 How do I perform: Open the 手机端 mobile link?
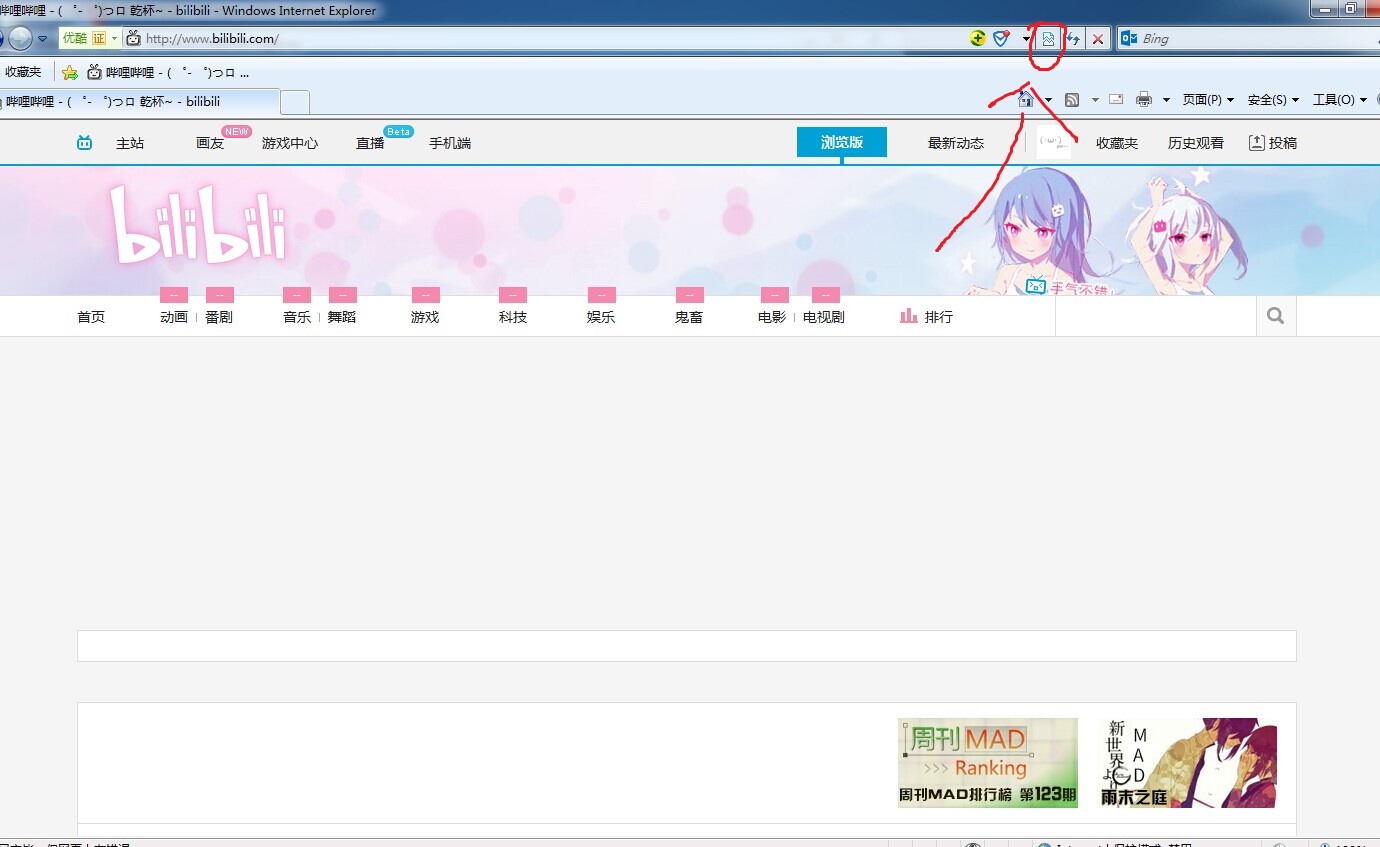pyautogui.click(x=450, y=143)
